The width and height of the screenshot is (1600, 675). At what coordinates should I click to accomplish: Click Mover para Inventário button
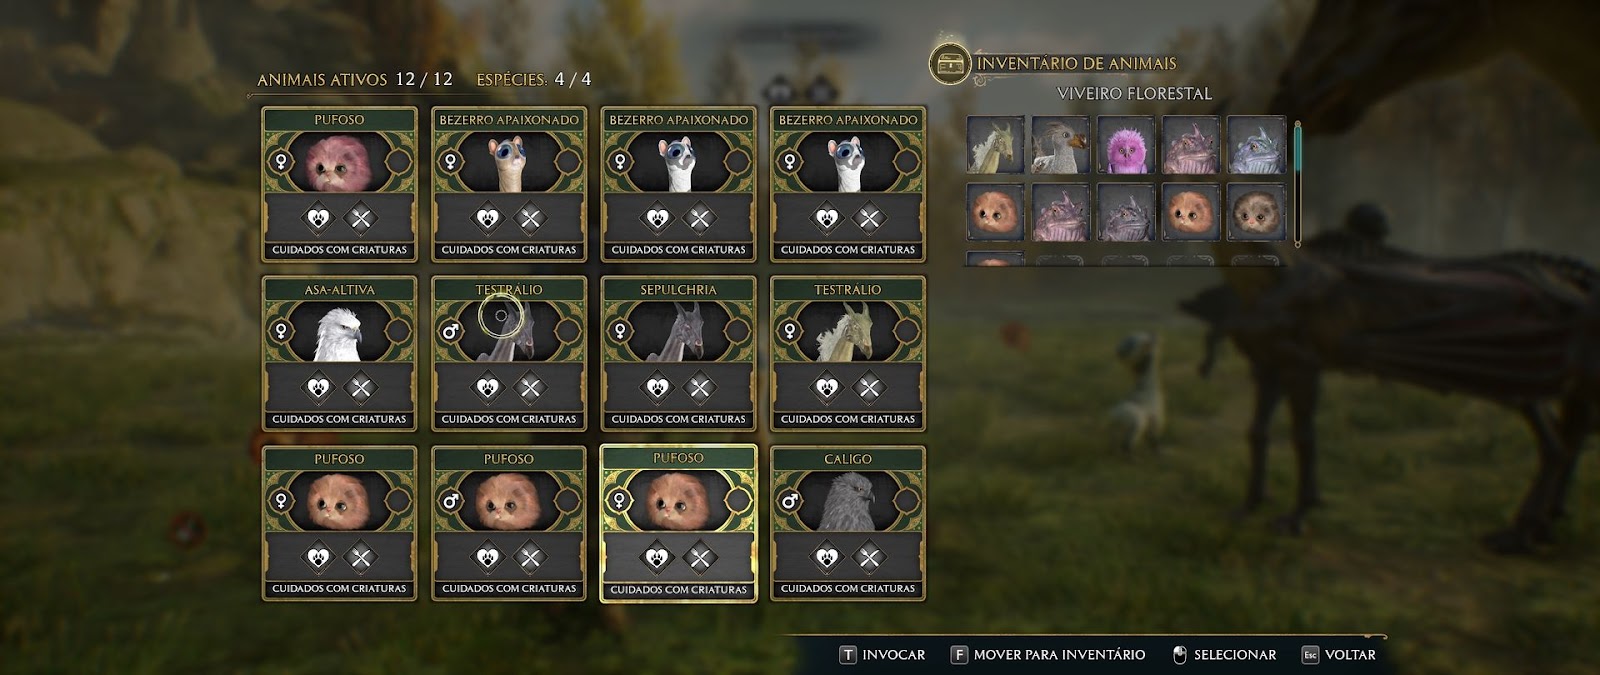[x=1048, y=655]
